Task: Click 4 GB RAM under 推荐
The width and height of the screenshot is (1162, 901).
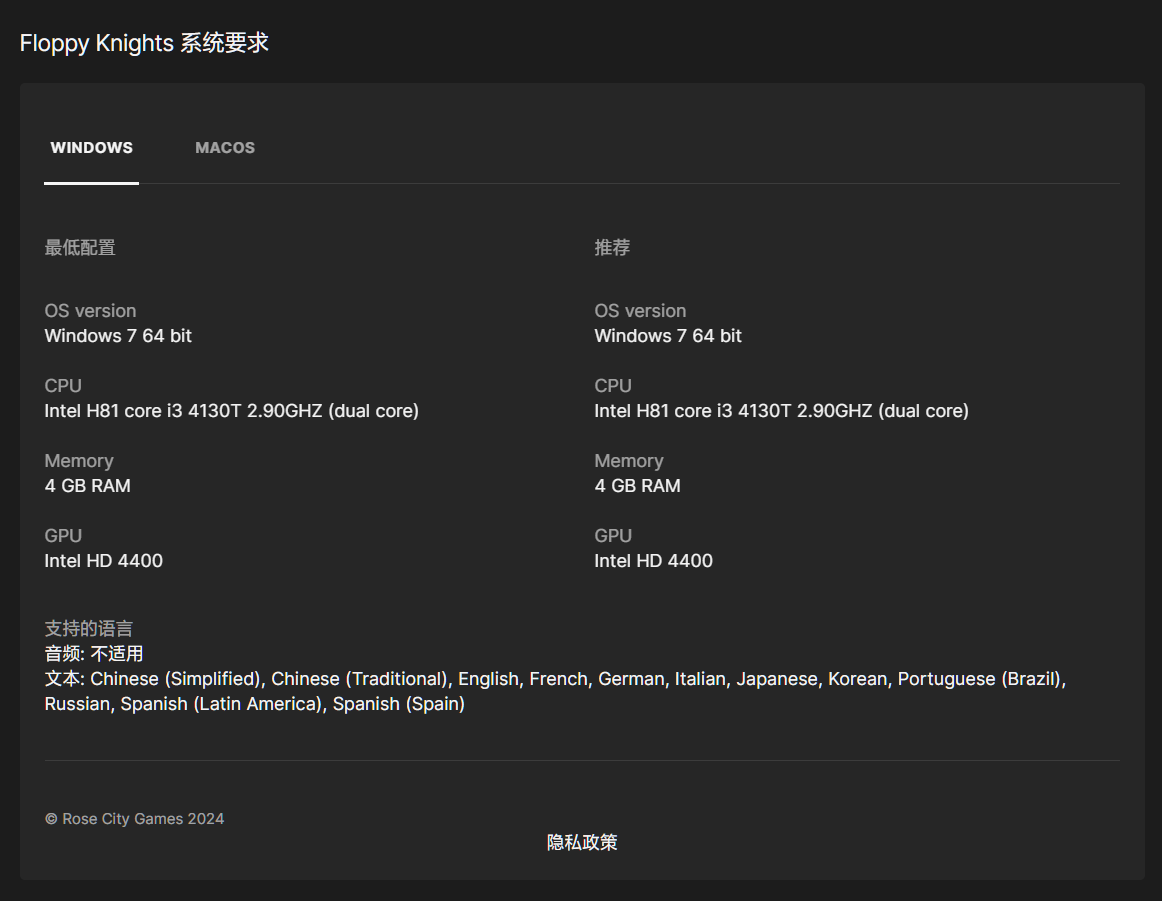Action: tap(637, 485)
